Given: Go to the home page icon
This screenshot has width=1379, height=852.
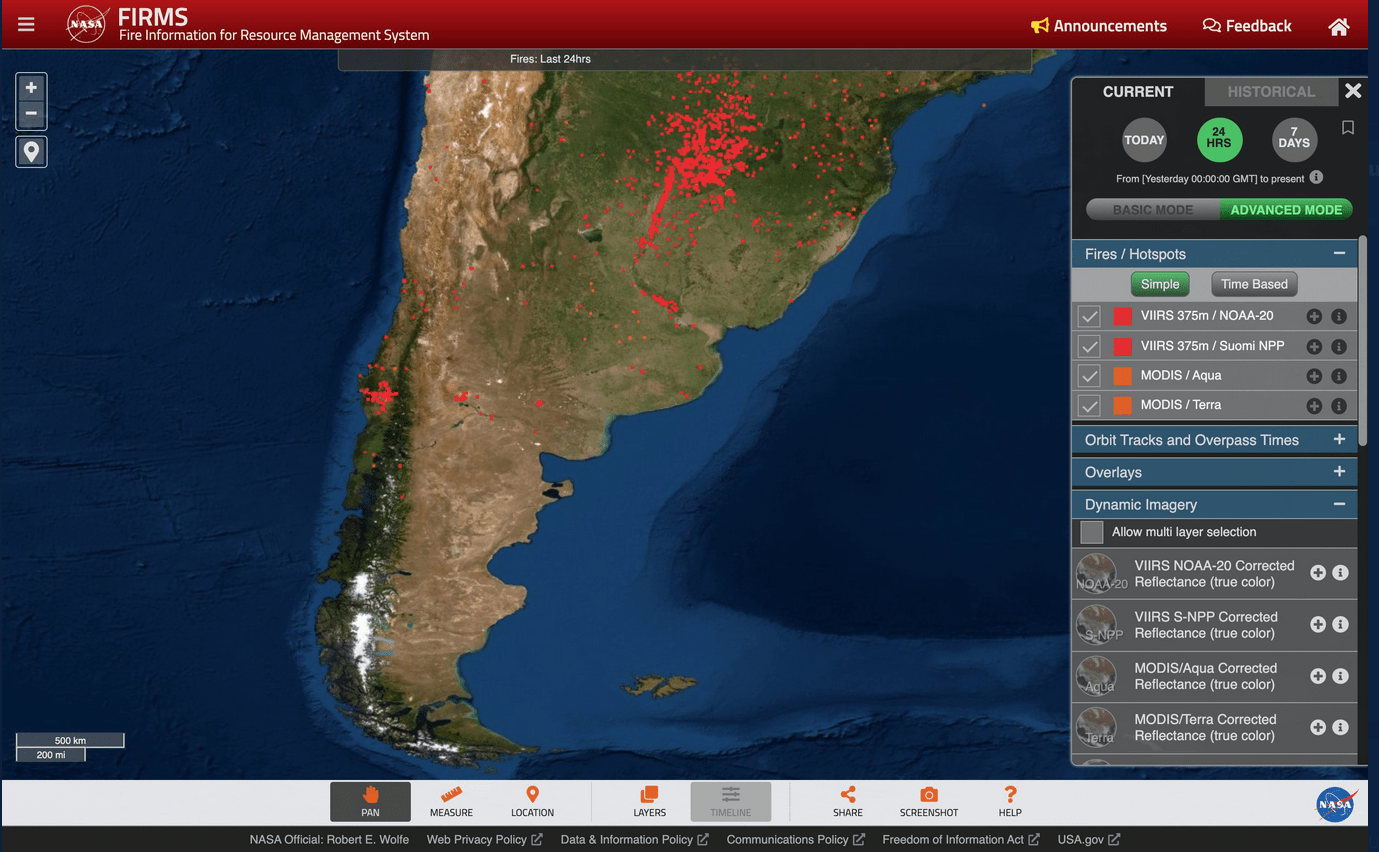Looking at the screenshot, I should [1339, 27].
